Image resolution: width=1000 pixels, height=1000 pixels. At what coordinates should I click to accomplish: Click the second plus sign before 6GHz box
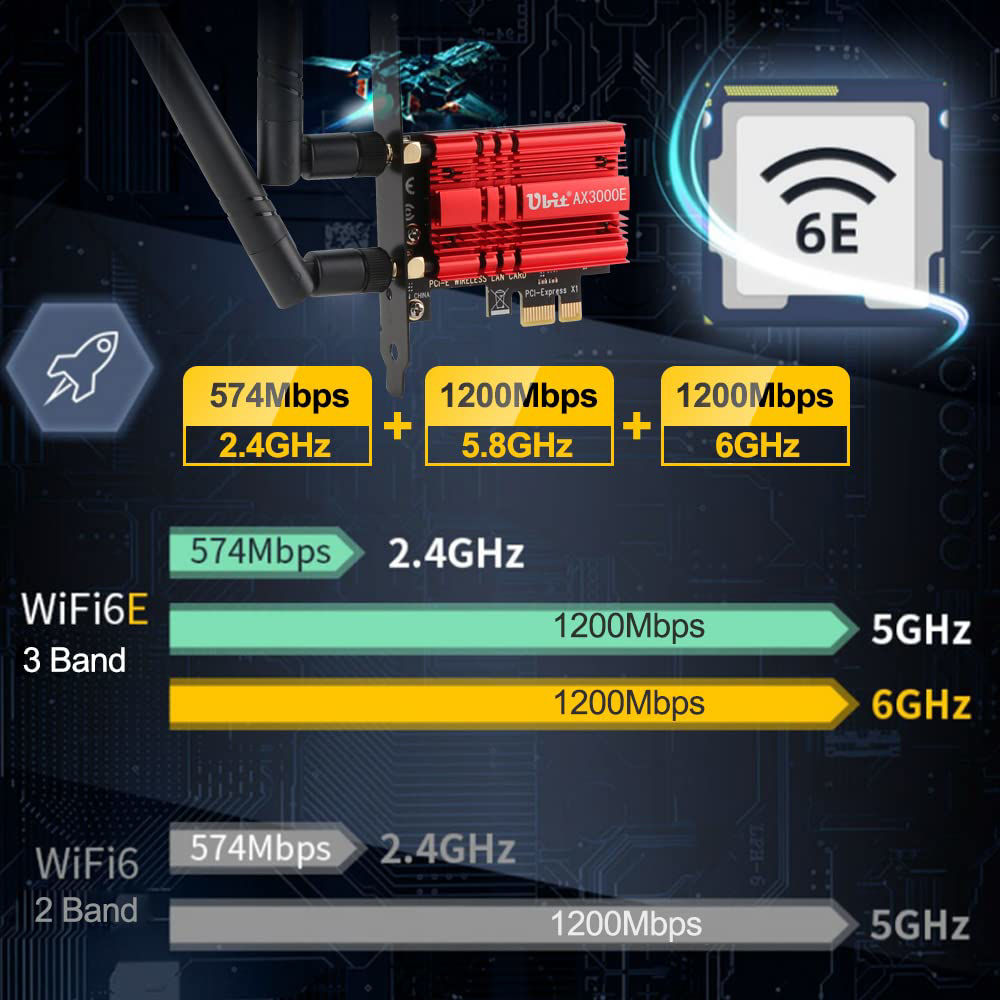coord(636,425)
